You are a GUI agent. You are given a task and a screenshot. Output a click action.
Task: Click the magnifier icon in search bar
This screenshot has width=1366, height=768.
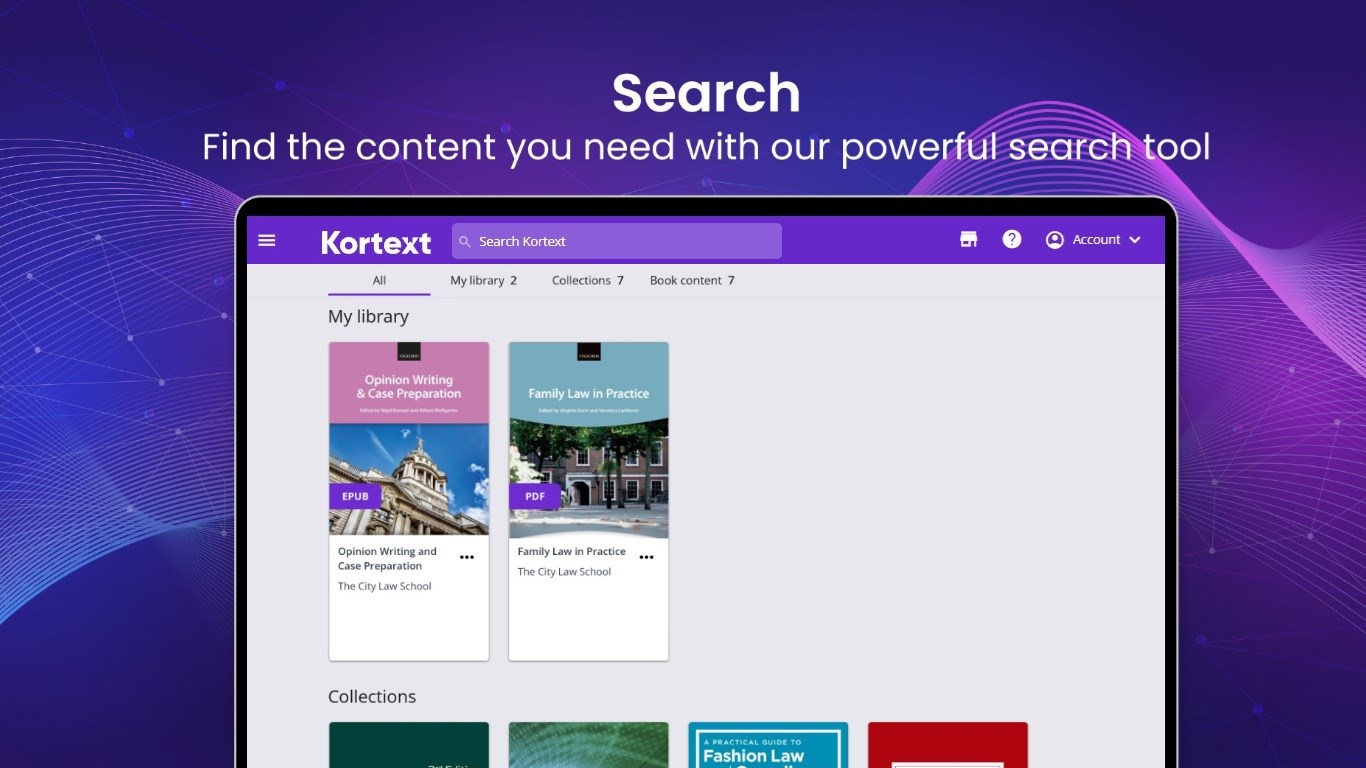click(465, 242)
